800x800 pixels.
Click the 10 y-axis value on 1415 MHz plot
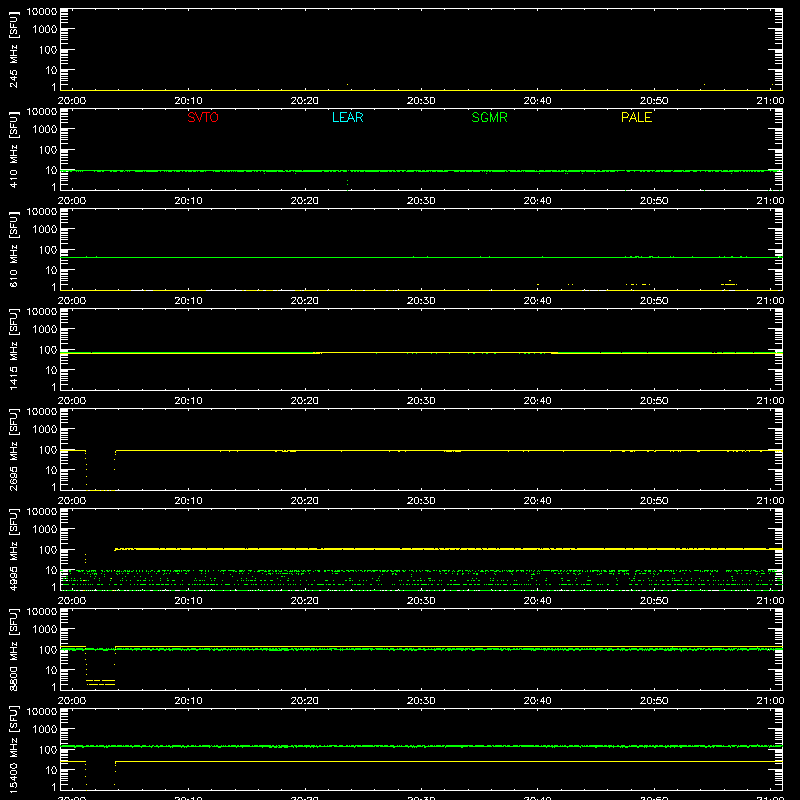click(x=51, y=370)
